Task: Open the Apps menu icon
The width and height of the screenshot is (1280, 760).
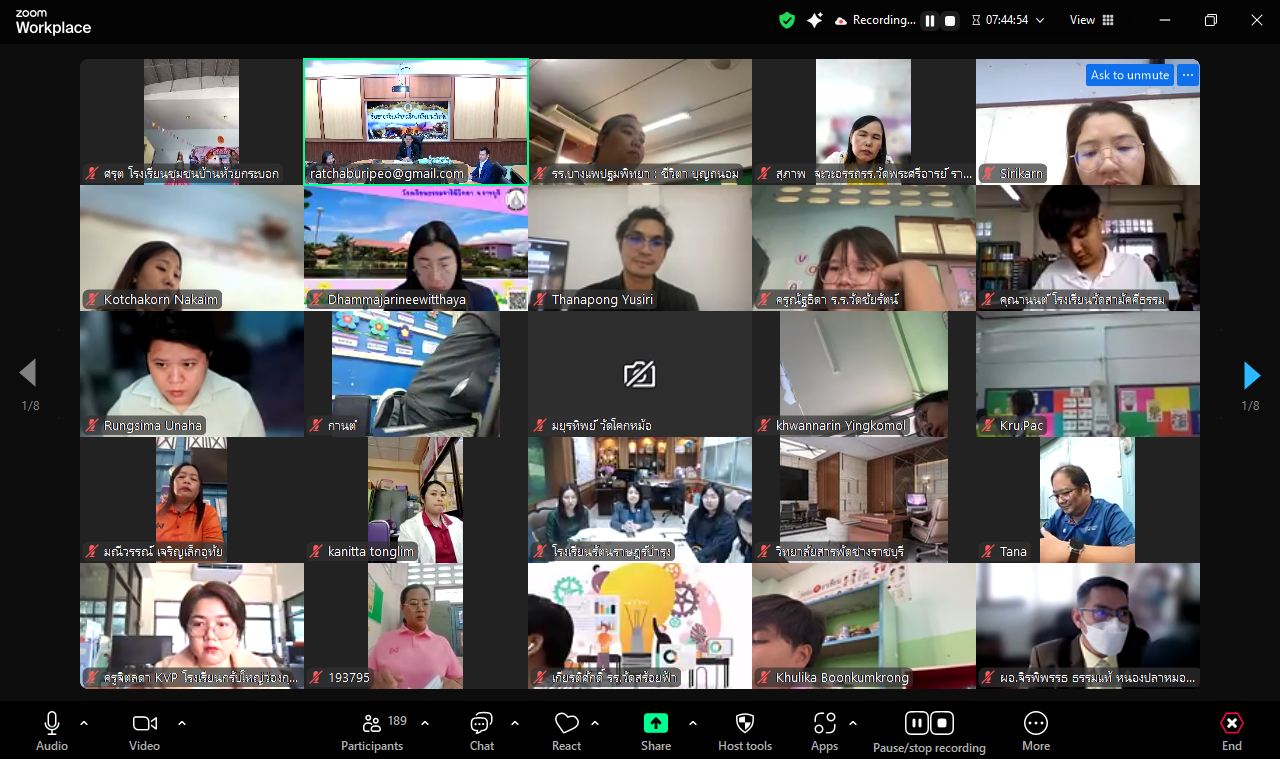Action: pos(824,723)
